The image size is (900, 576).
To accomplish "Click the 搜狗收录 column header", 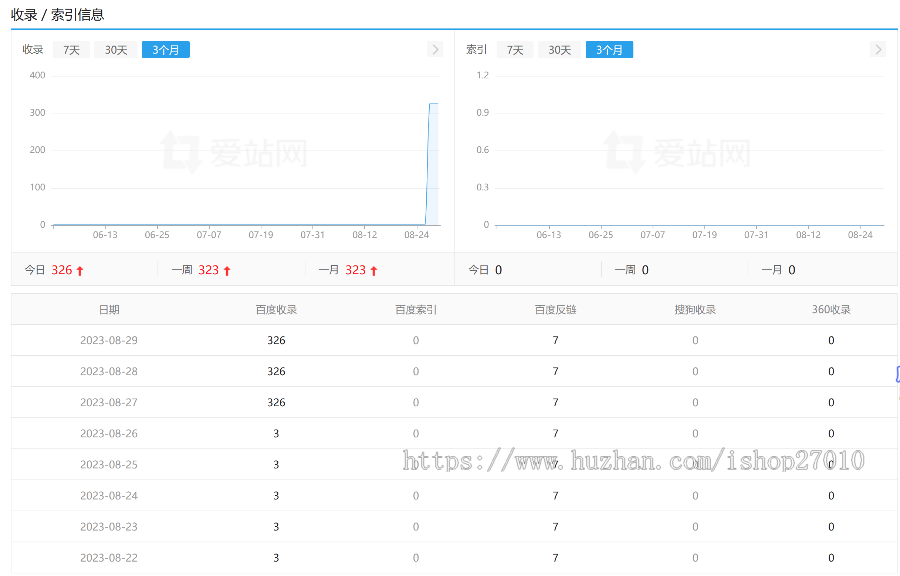I will click(695, 310).
